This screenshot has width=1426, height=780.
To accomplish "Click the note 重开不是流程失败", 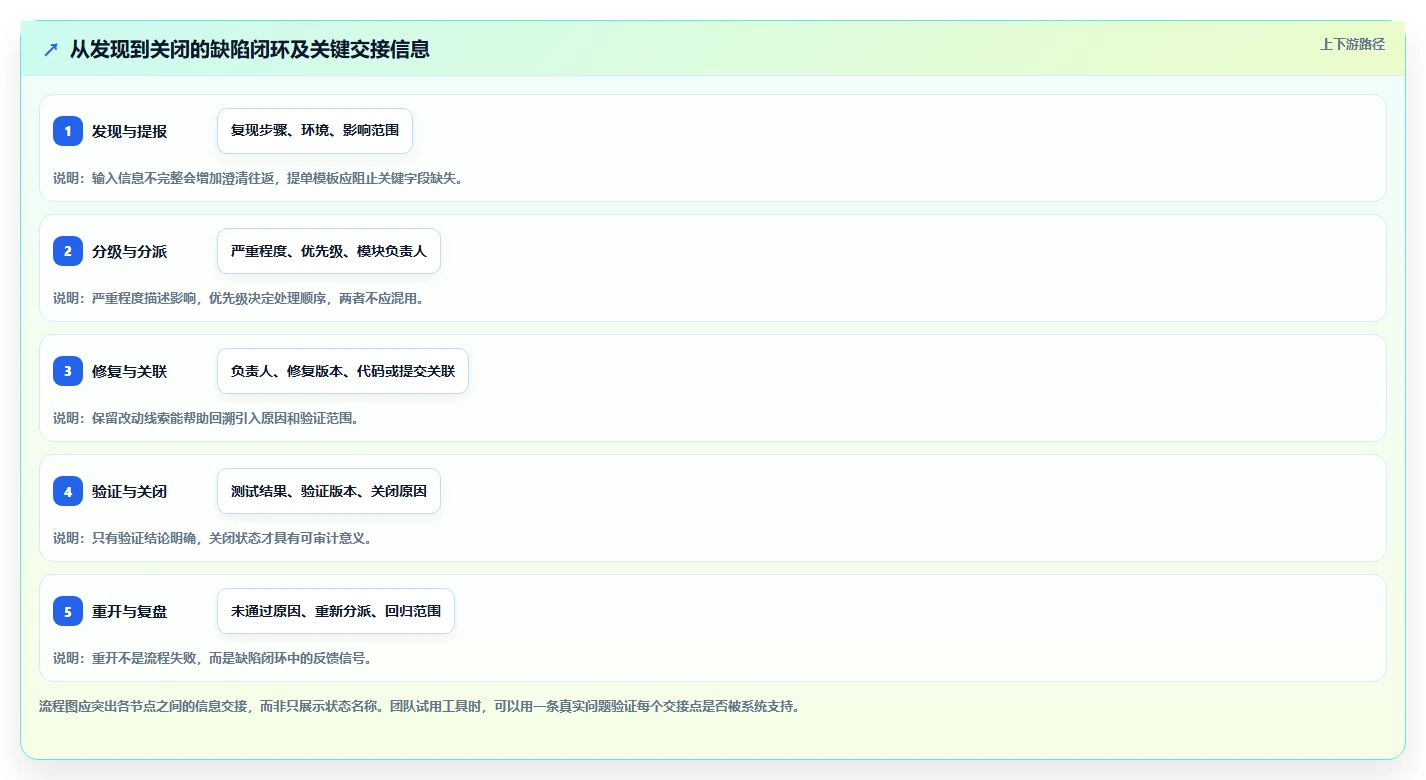I will [213, 658].
